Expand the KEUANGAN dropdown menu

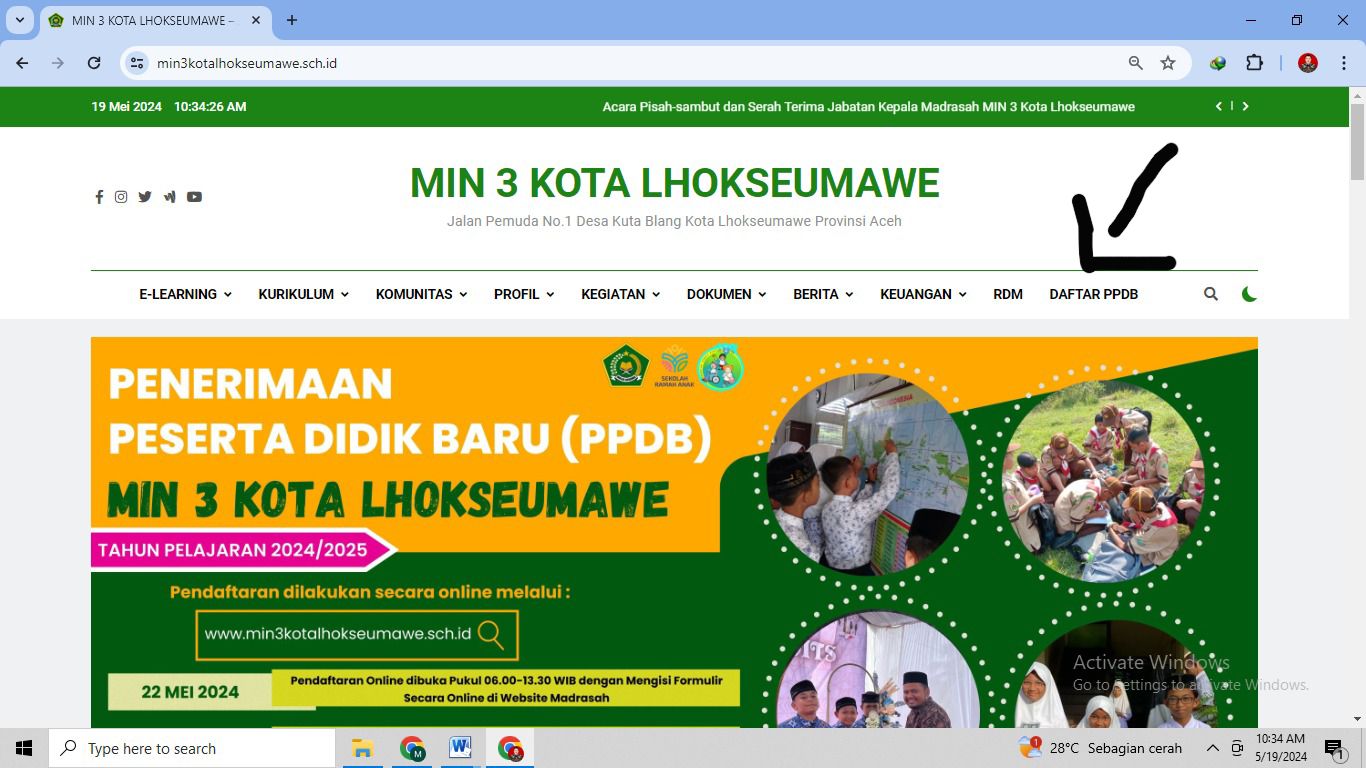click(922, 294)
